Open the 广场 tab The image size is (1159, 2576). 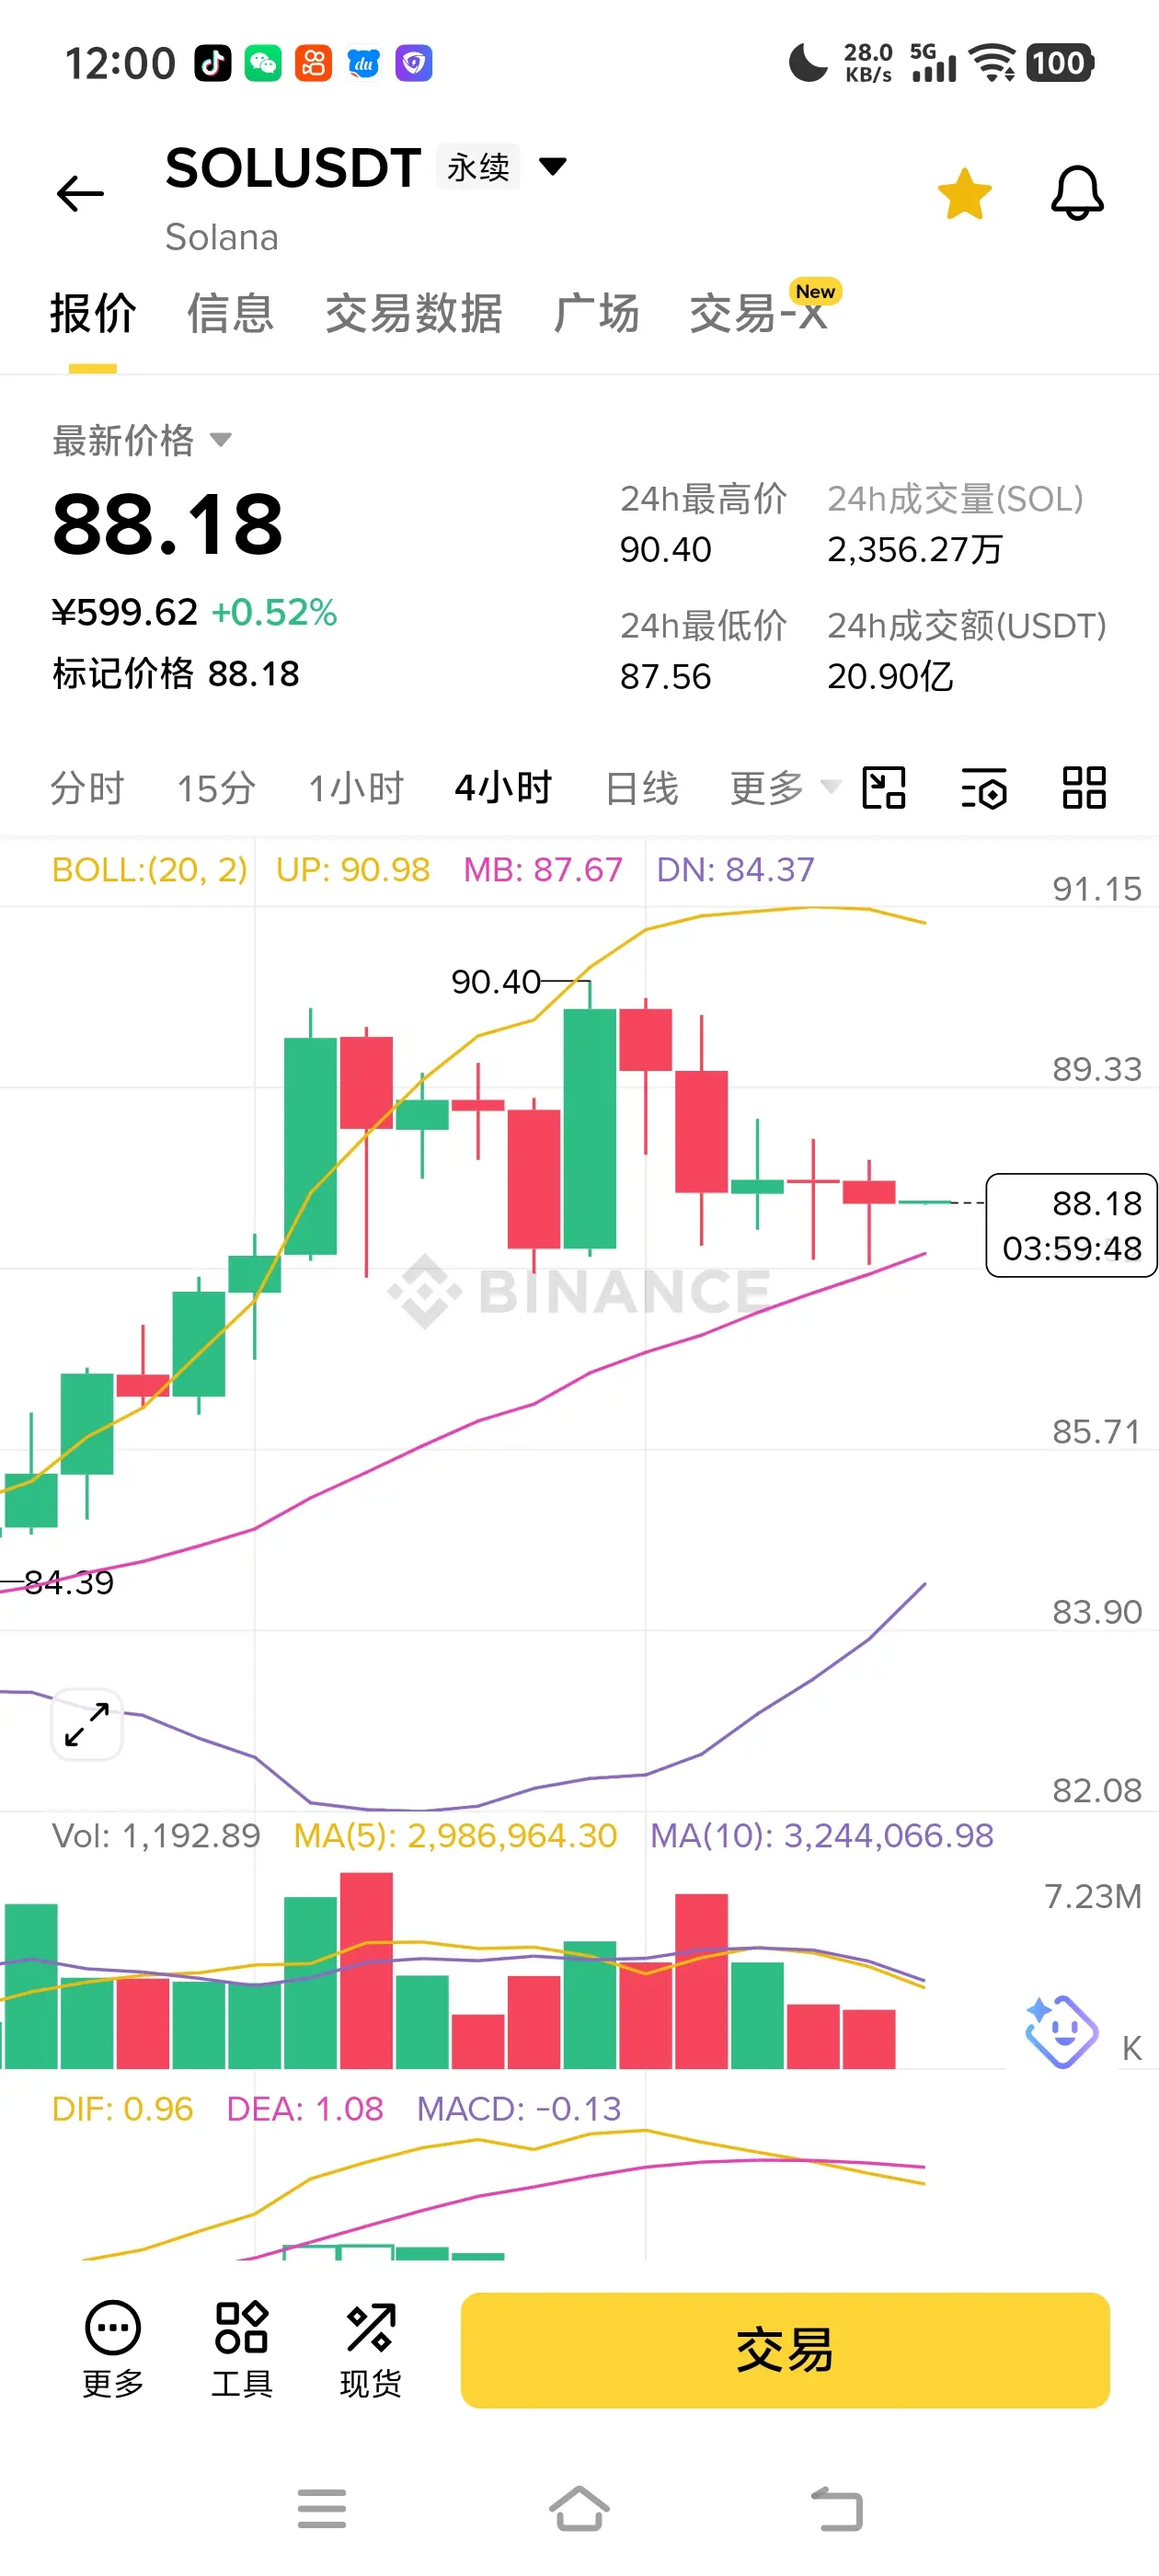[x=596, y=314]
